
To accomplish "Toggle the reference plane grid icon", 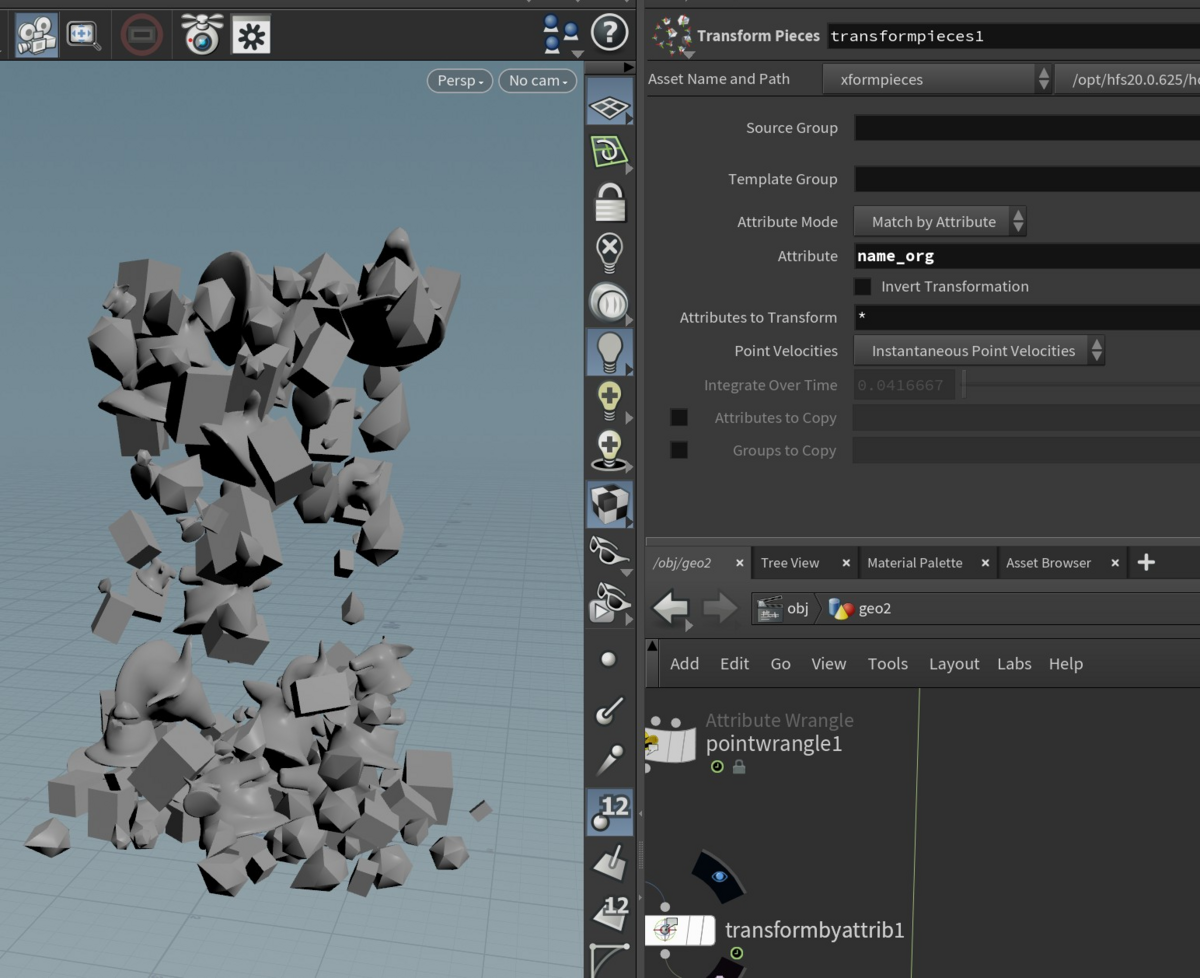I will point(609,106).
